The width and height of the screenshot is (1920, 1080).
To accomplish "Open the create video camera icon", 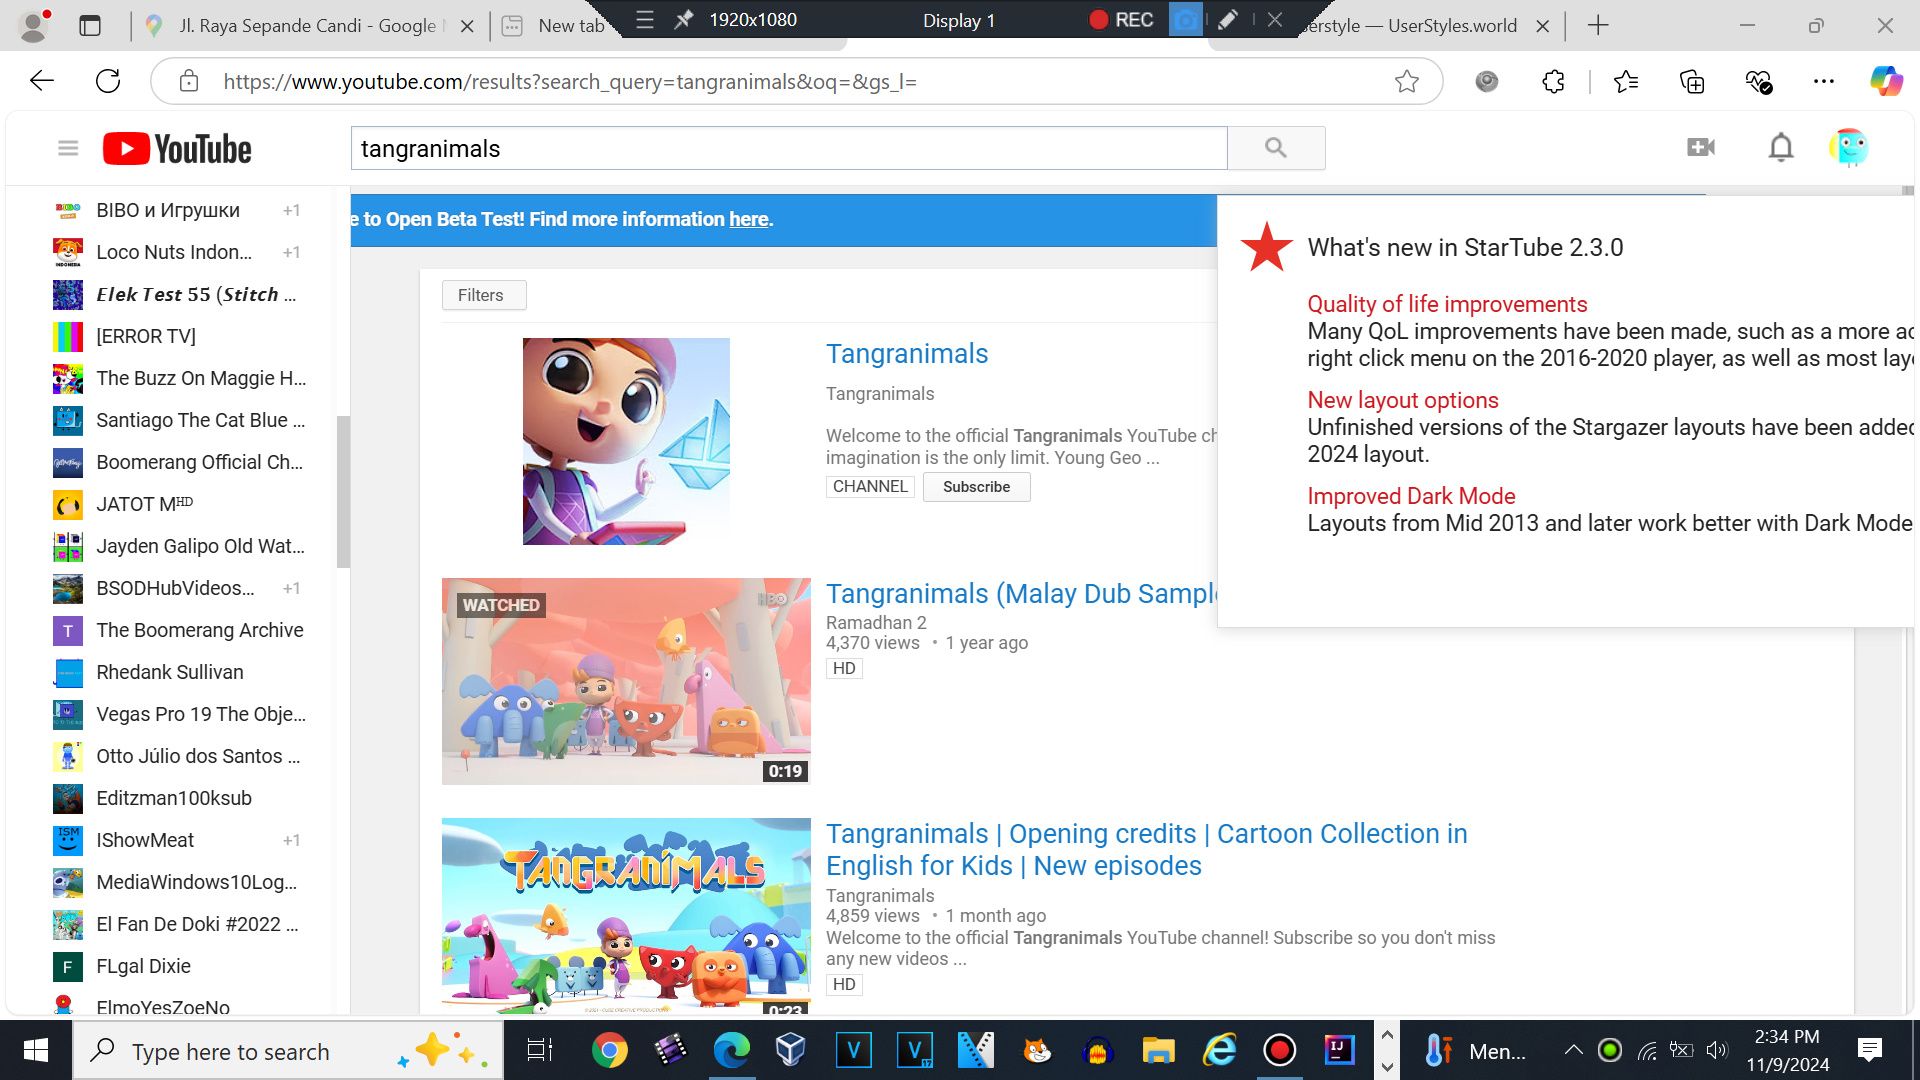I will (1700, 147).
